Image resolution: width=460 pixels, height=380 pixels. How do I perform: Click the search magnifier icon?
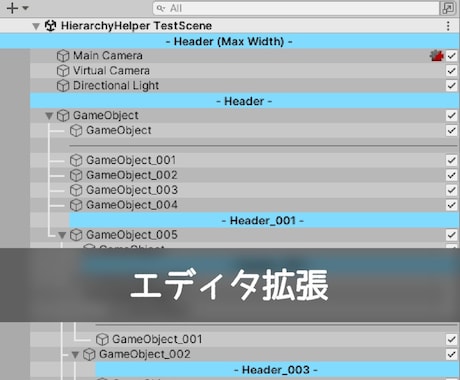coord(161,8)
